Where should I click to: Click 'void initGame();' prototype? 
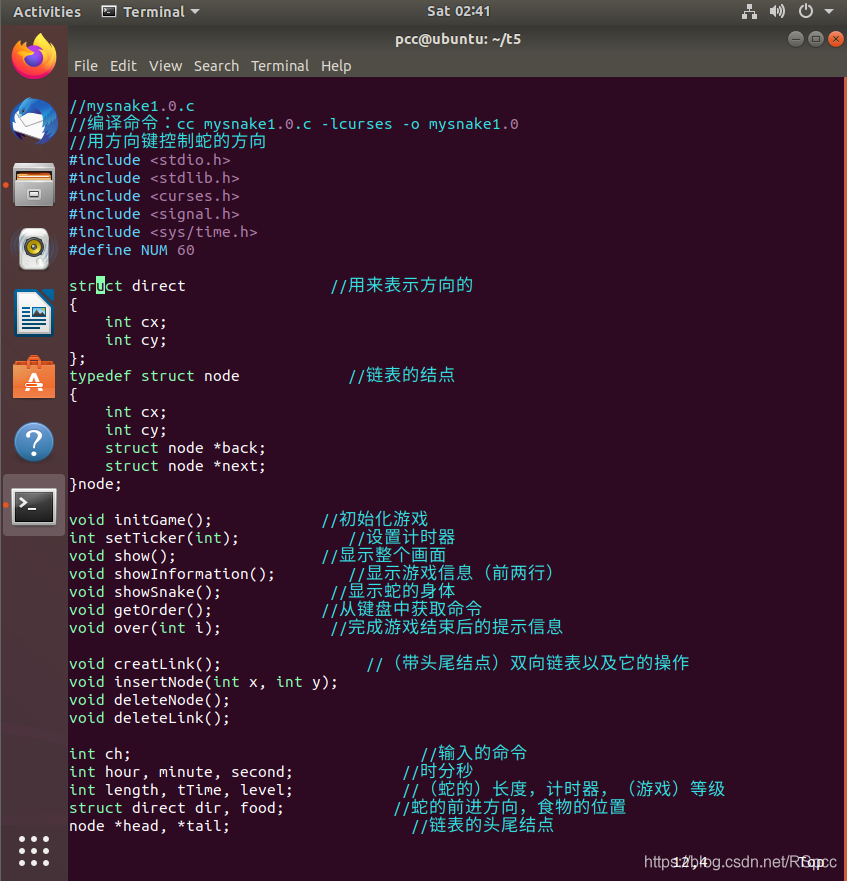141,520
